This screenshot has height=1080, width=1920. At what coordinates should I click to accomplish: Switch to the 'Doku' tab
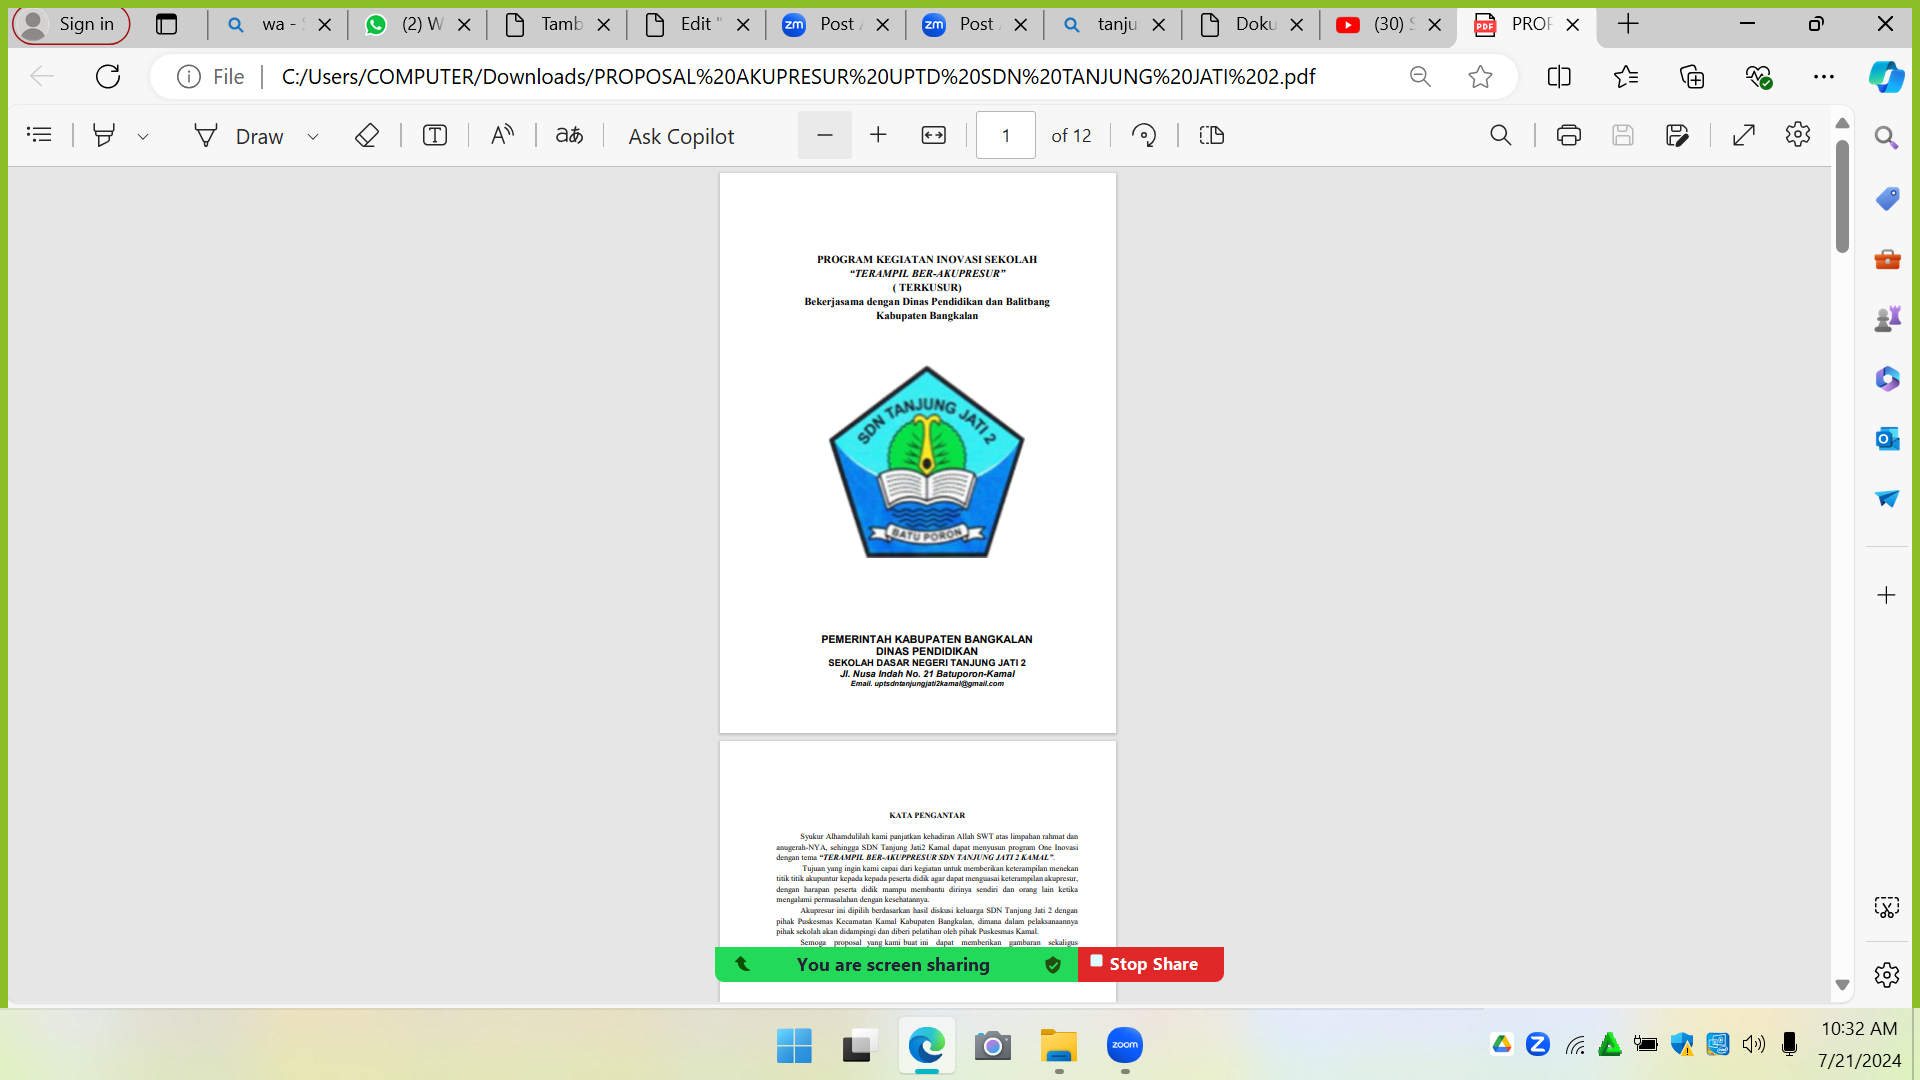[1250, 24]
